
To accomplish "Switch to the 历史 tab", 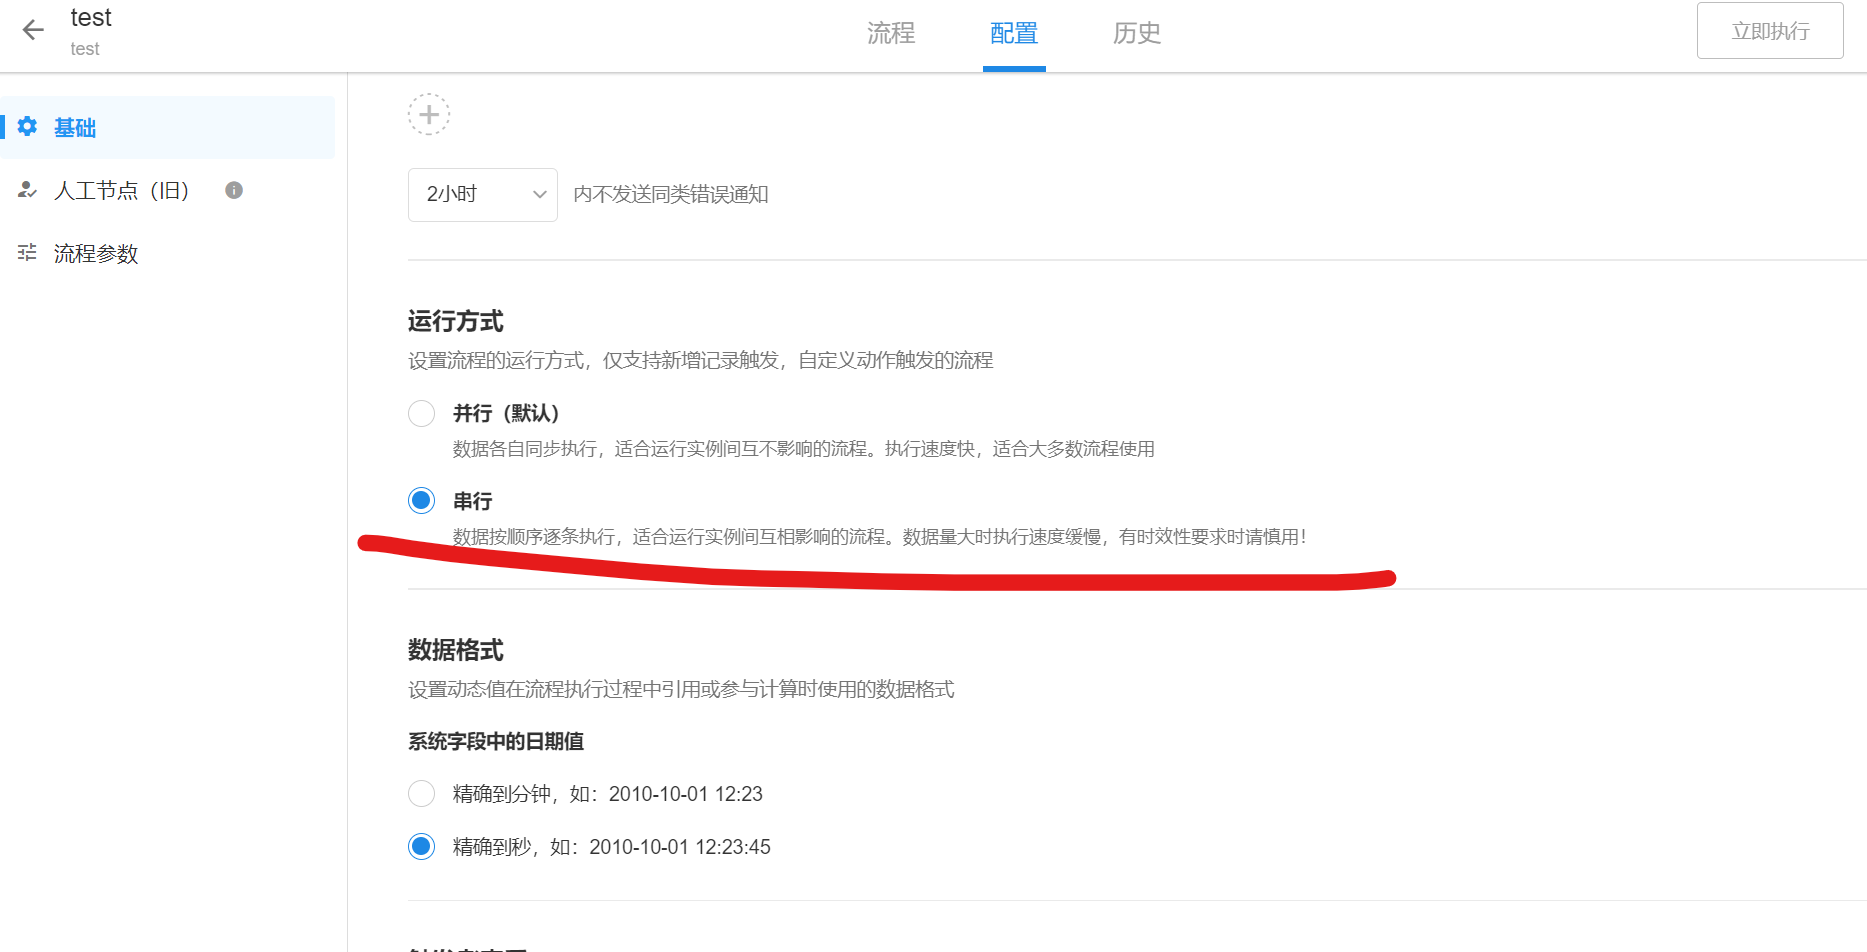I will 1136,33.
